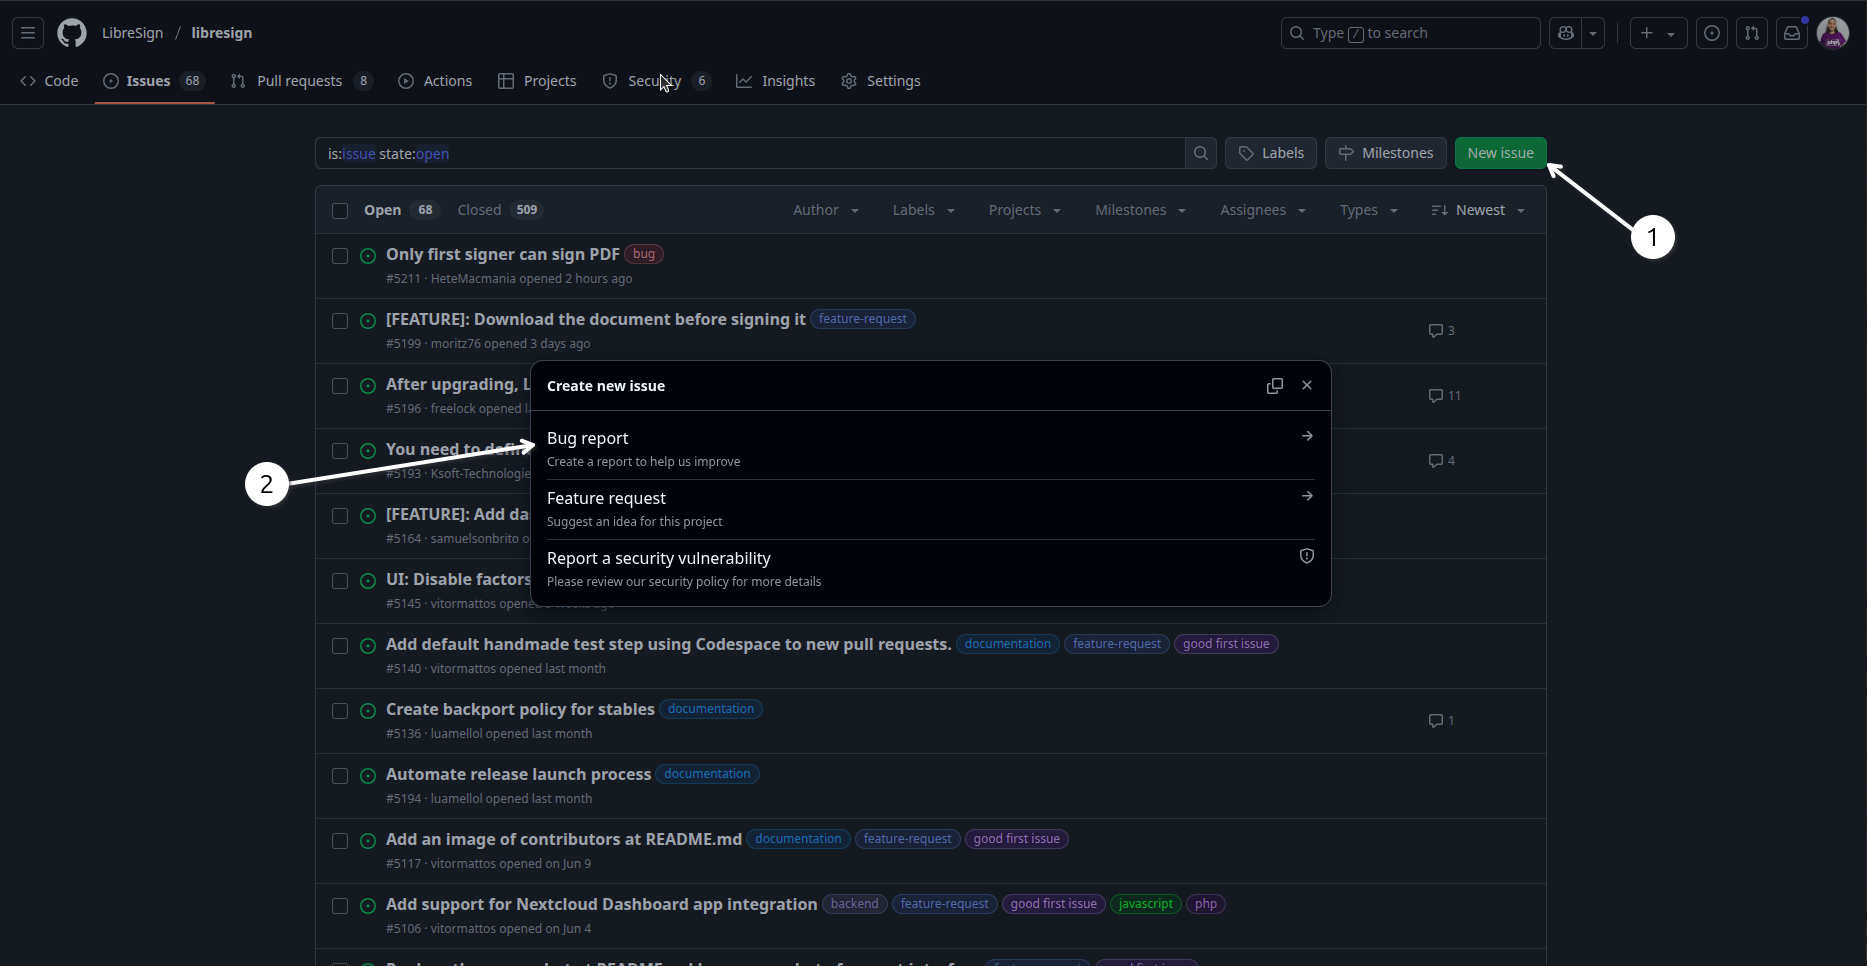1867x966 pixels.
Task: Open the comments icon showing 4
Action: (x=1441, y=461)
